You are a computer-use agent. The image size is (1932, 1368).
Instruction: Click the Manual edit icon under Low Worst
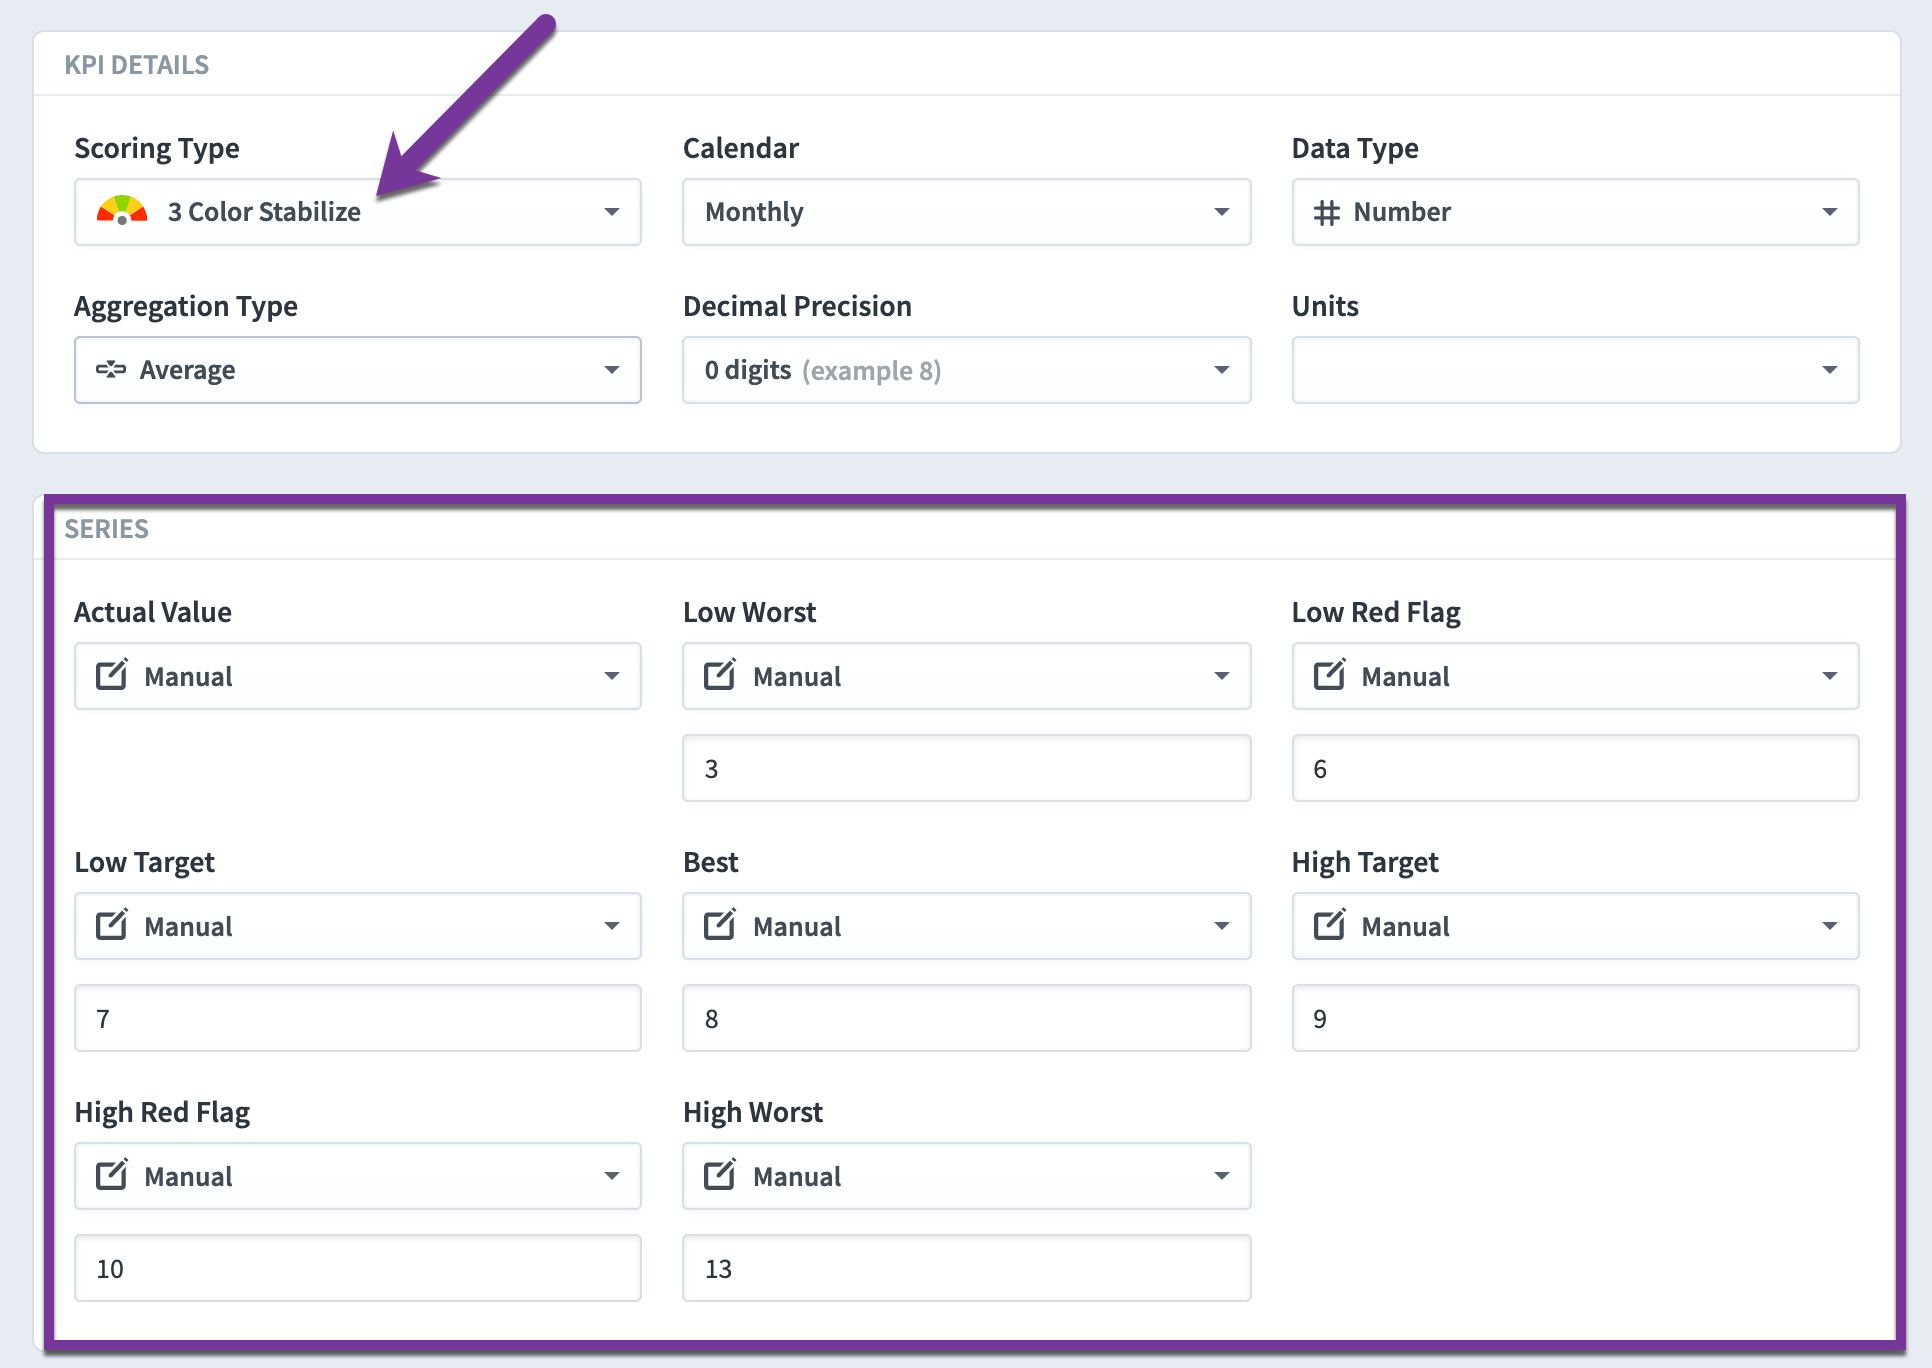[720, 675]
